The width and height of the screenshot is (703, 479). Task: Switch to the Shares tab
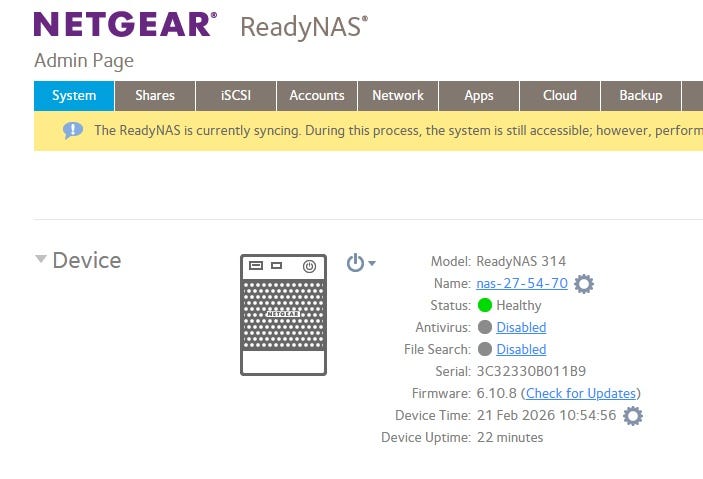155,96
